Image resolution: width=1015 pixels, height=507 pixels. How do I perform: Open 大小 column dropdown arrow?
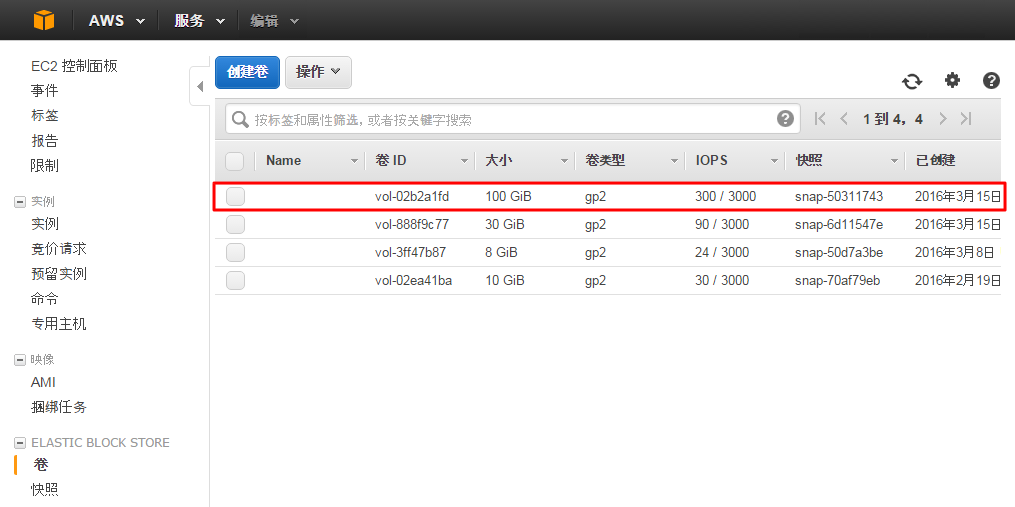(564, 161)
